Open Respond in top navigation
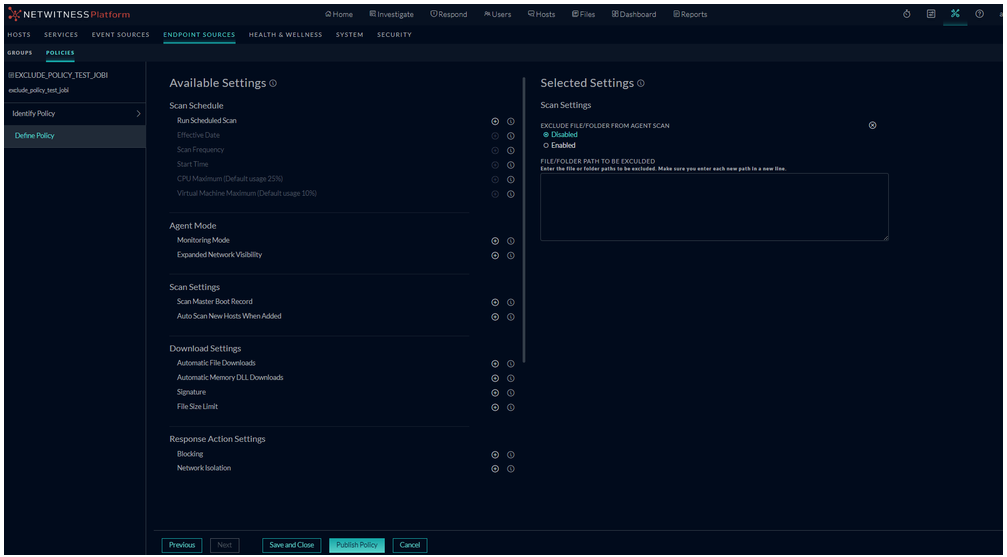 [449, 14]
